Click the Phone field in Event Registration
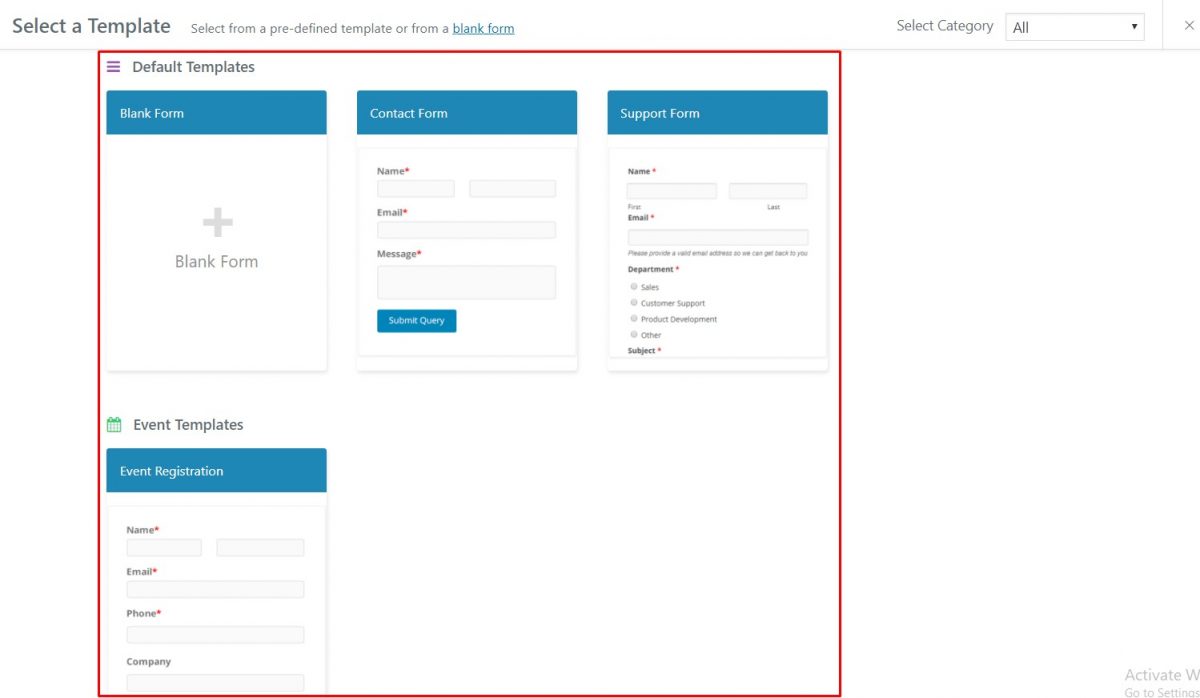The width and height of the screenshot is (1200, 698). (x=215, y=634)
